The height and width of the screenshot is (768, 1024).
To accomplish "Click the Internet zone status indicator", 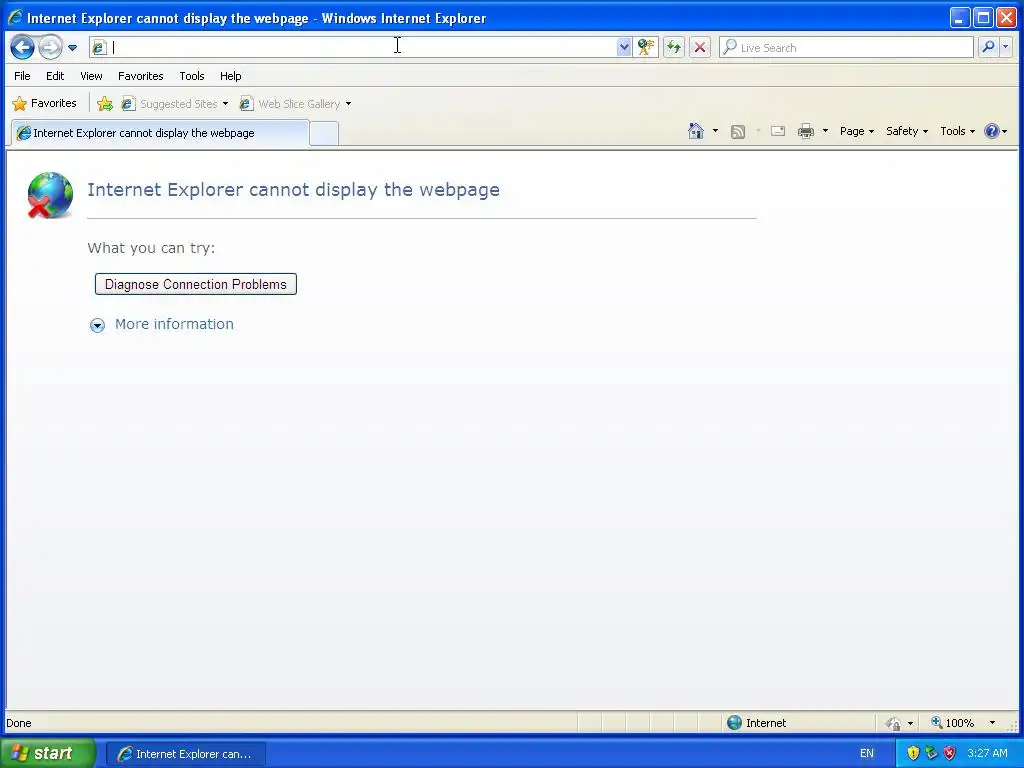I will point(756,722).
